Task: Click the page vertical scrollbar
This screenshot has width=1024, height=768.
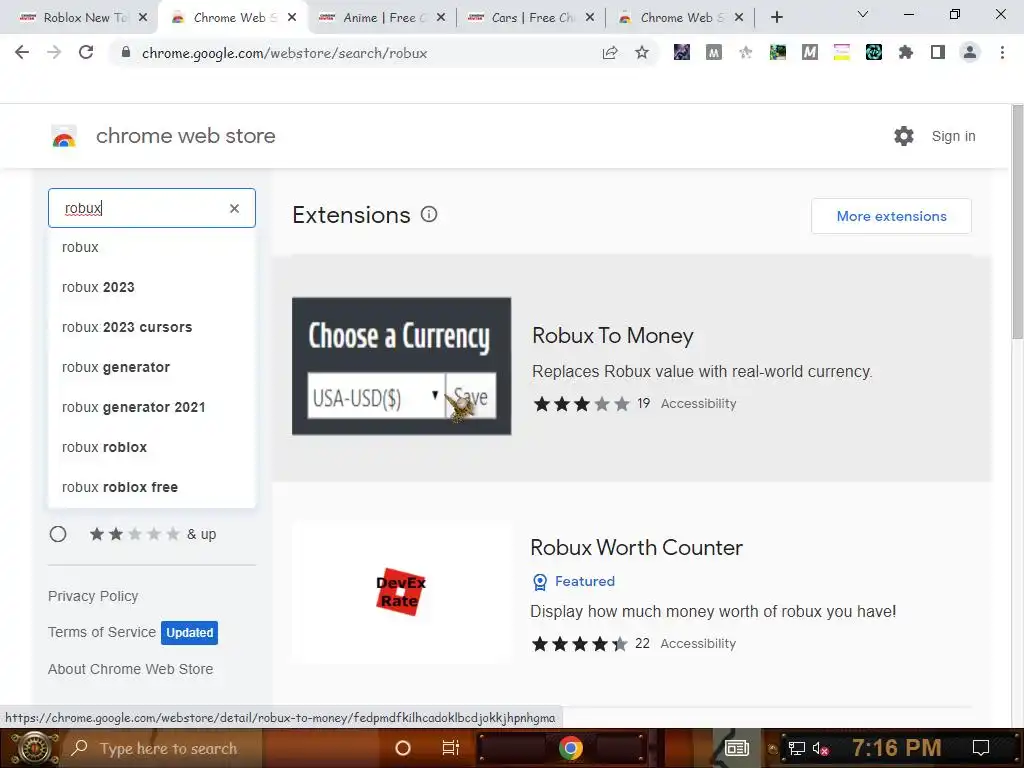Action: click(1017, 222)
